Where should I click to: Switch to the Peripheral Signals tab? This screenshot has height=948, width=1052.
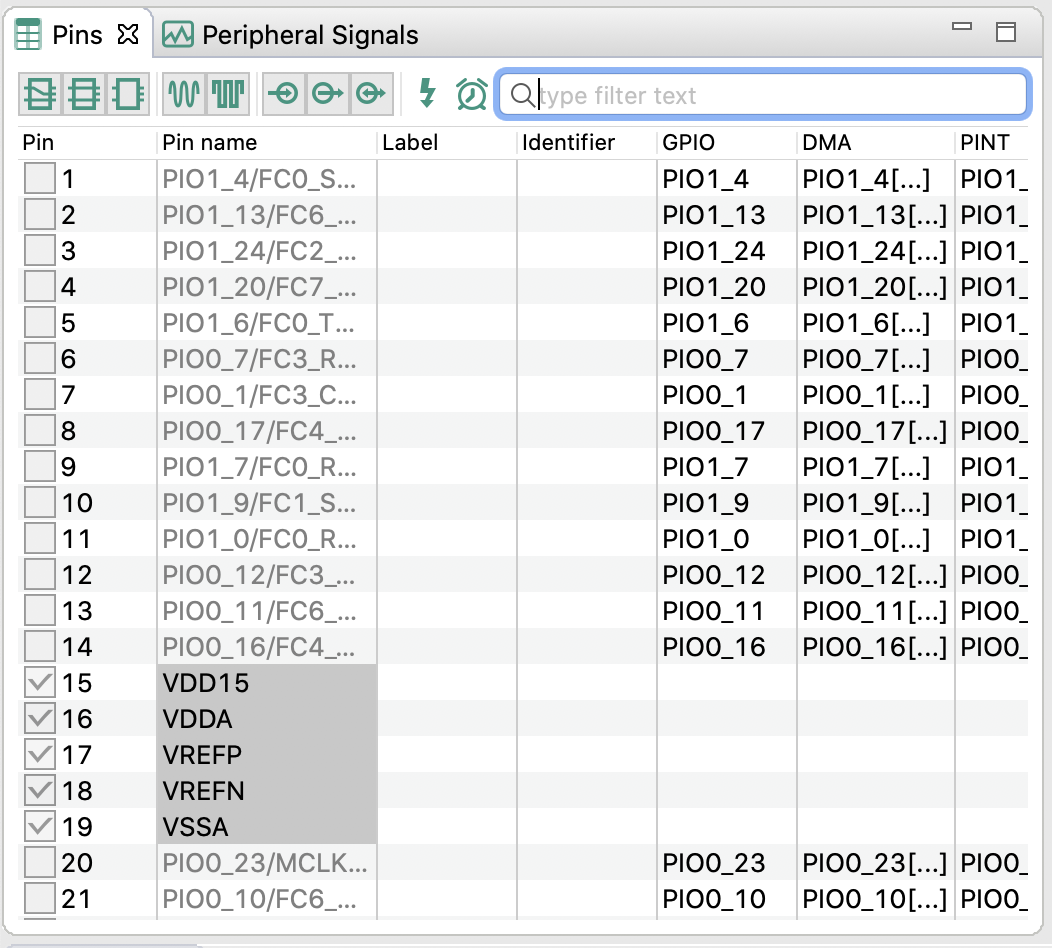pyautogui.click(x=291, y=35)
